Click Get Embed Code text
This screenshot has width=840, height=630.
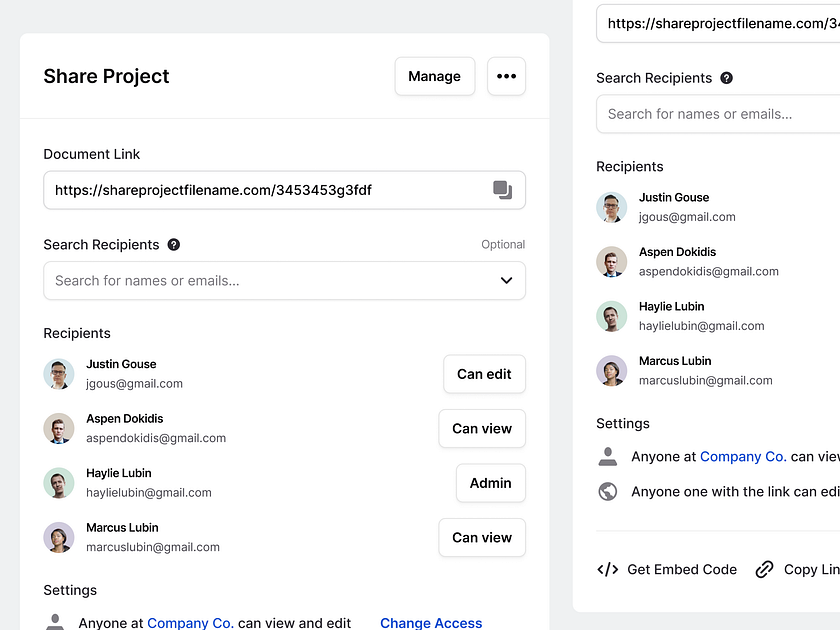[682, 569]
